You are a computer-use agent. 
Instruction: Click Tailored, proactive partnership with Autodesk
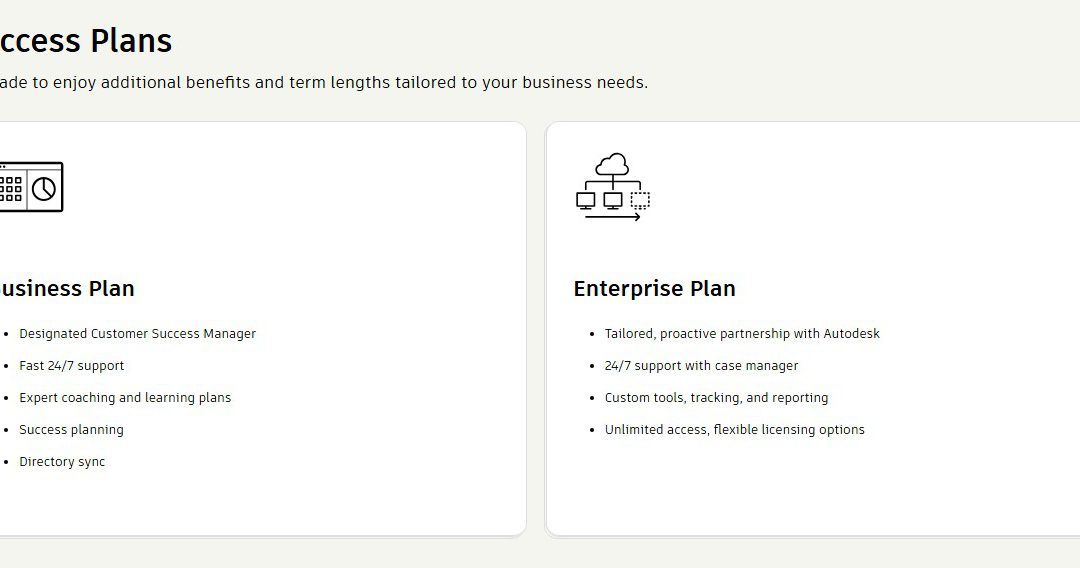pos(742,334)
